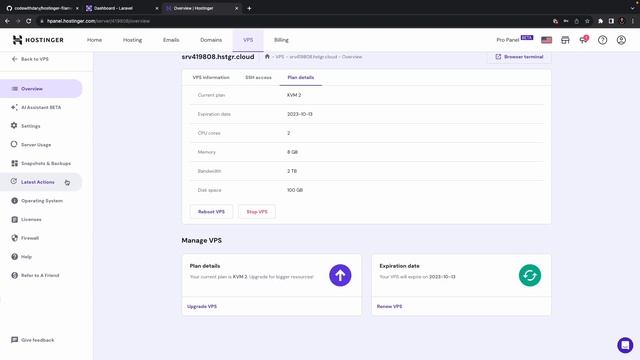Bookmark page with star icon

pos(587,21)
